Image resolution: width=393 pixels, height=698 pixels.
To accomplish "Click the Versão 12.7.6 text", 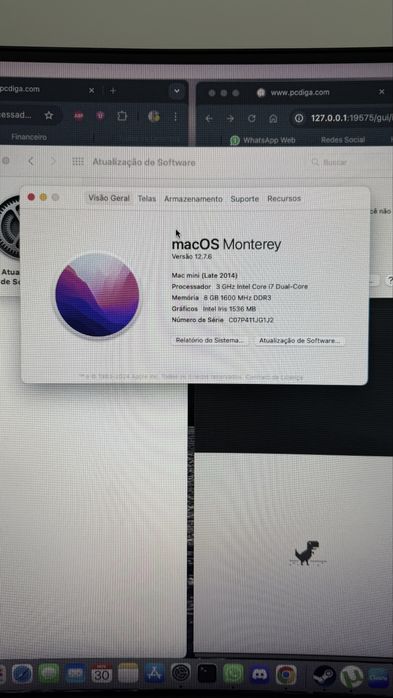I will click(x=193, y=257).
